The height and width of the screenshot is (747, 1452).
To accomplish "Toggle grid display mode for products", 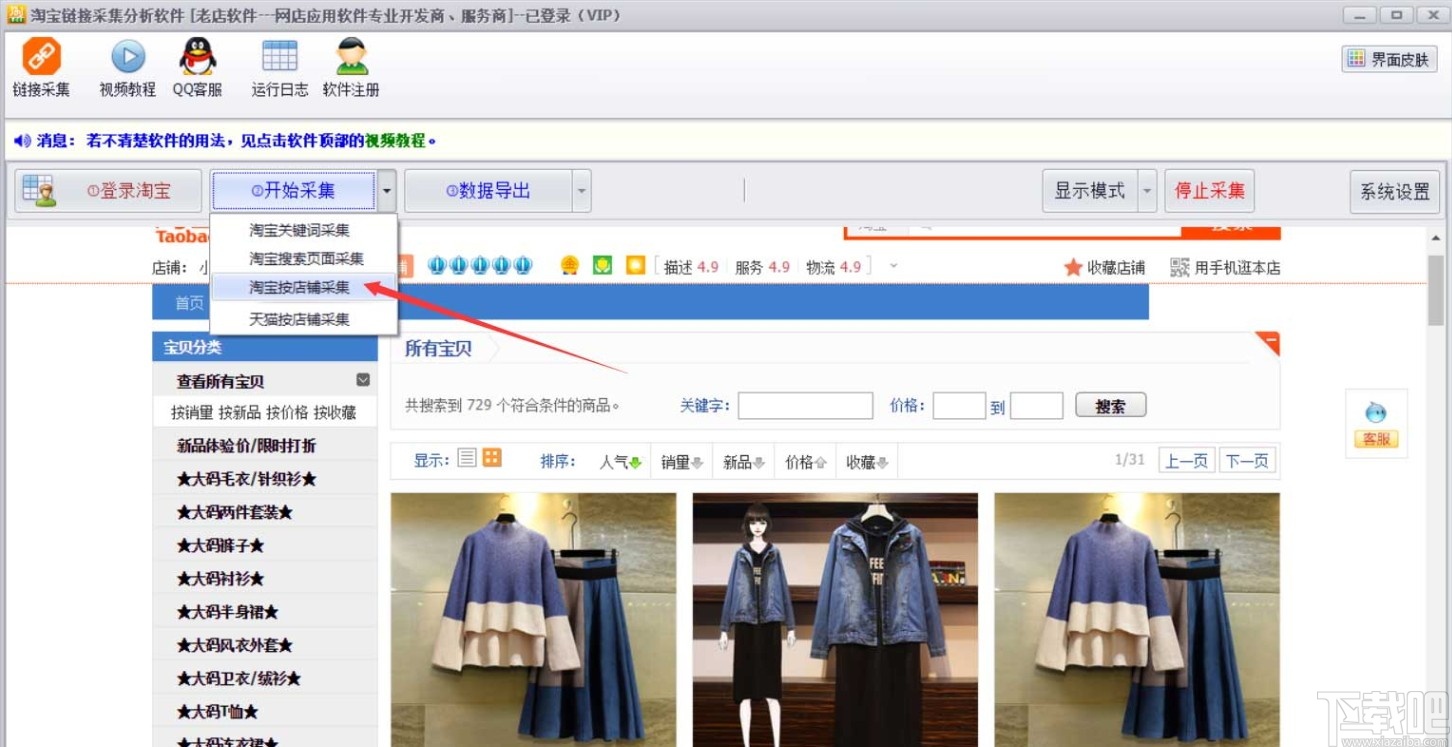I will [x=490, y=456].
